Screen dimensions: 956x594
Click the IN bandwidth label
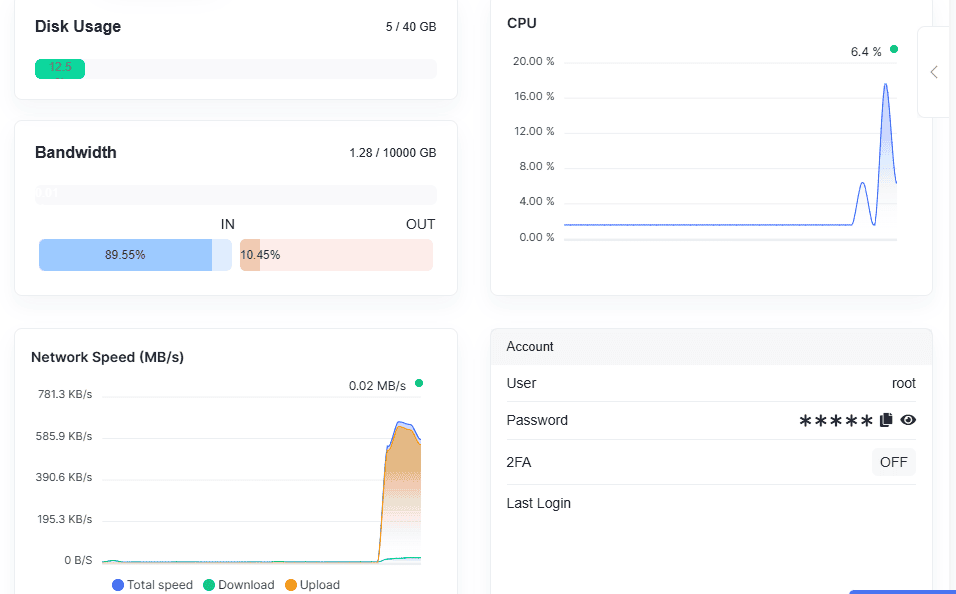[227, 224]
